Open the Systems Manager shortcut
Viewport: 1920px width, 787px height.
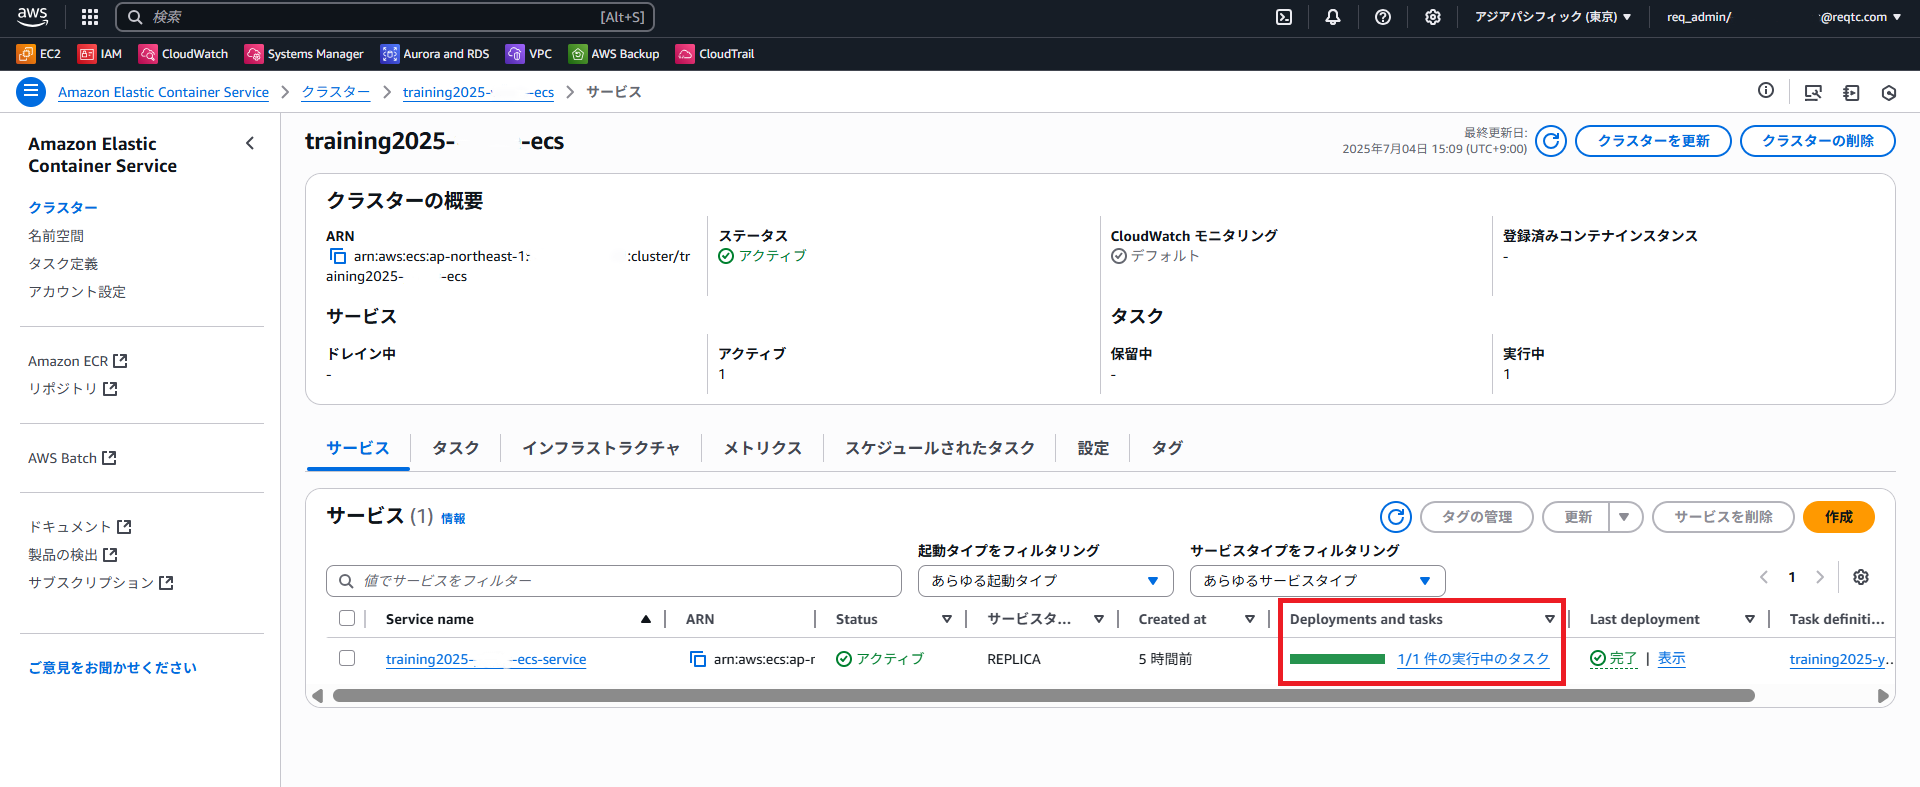(304, 54)
